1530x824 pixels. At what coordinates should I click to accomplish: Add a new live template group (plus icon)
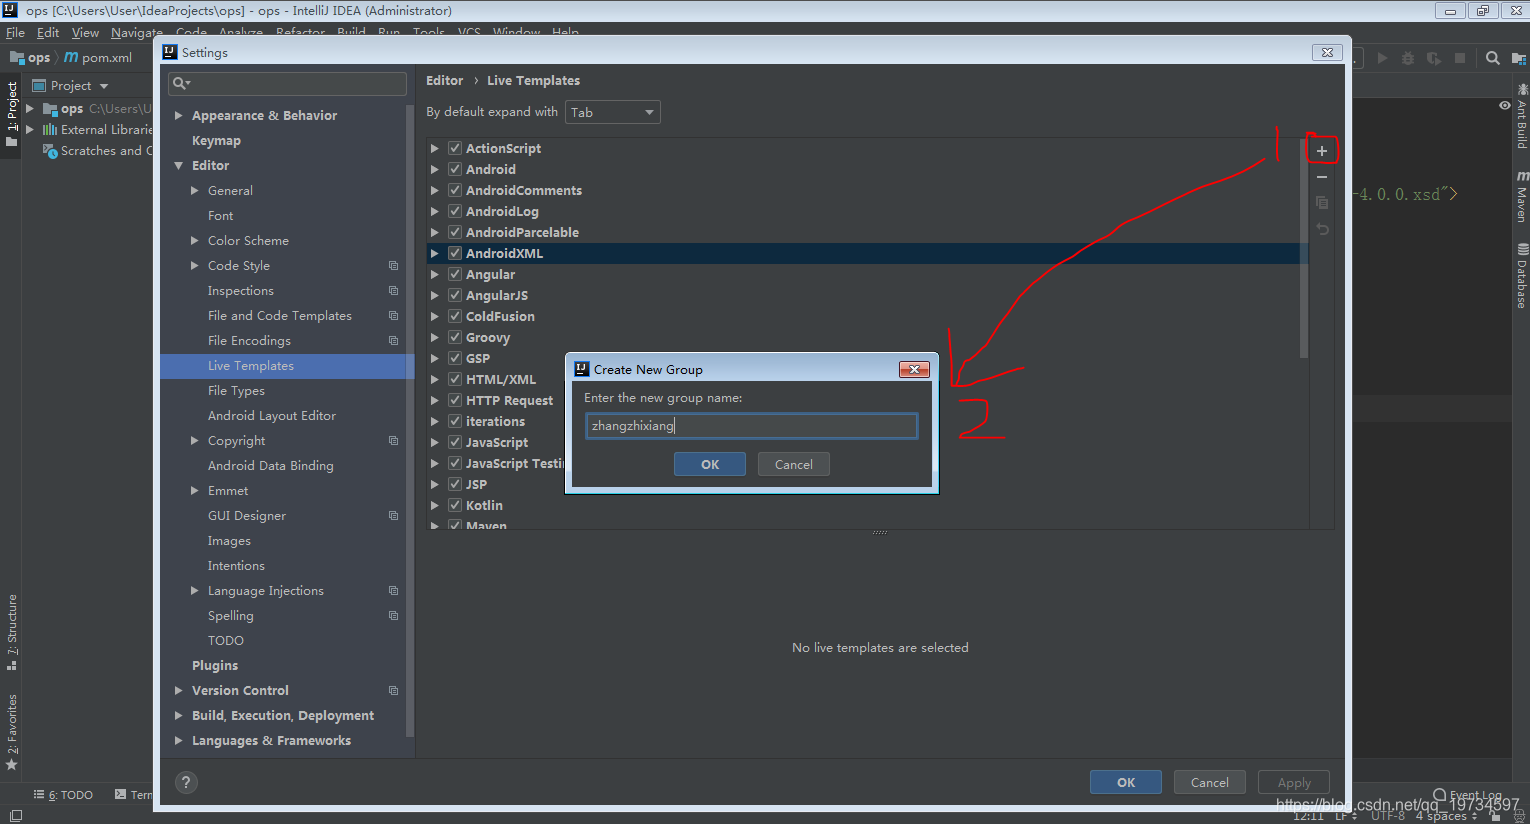pyautogui.click(x=1321, y=151)
